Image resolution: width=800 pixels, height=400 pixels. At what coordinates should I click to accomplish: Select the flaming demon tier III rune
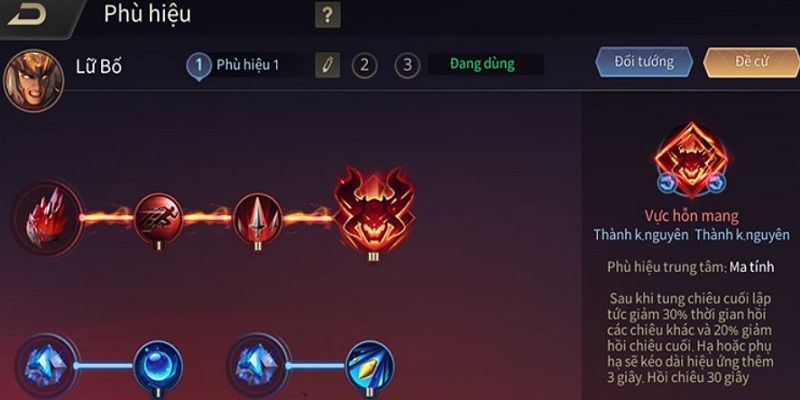[374, 210]
